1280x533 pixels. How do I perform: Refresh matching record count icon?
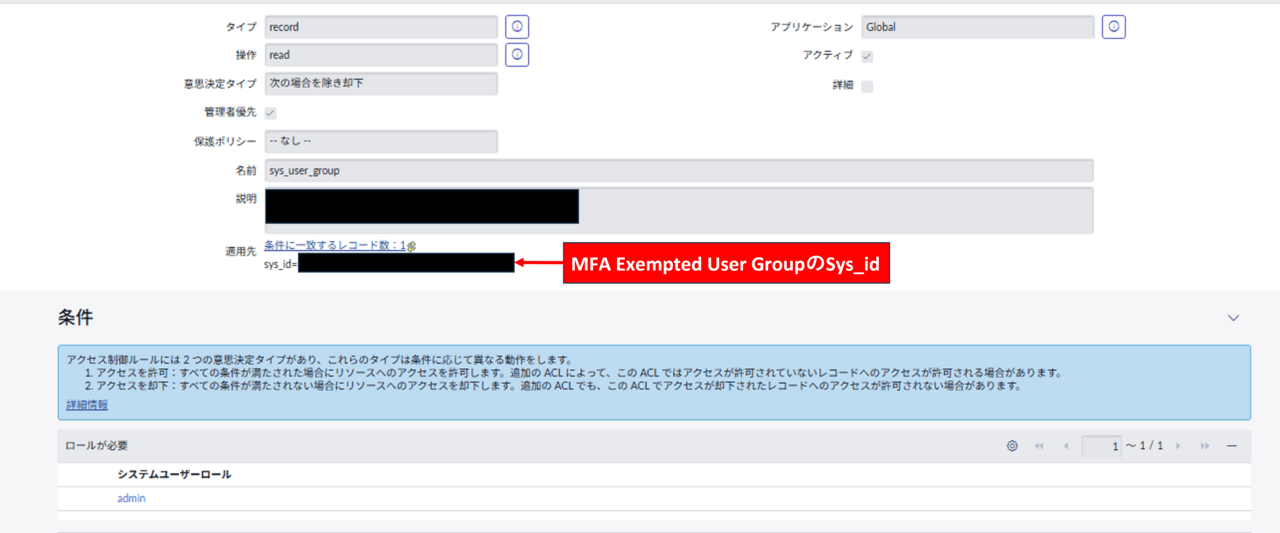point(412,245)
